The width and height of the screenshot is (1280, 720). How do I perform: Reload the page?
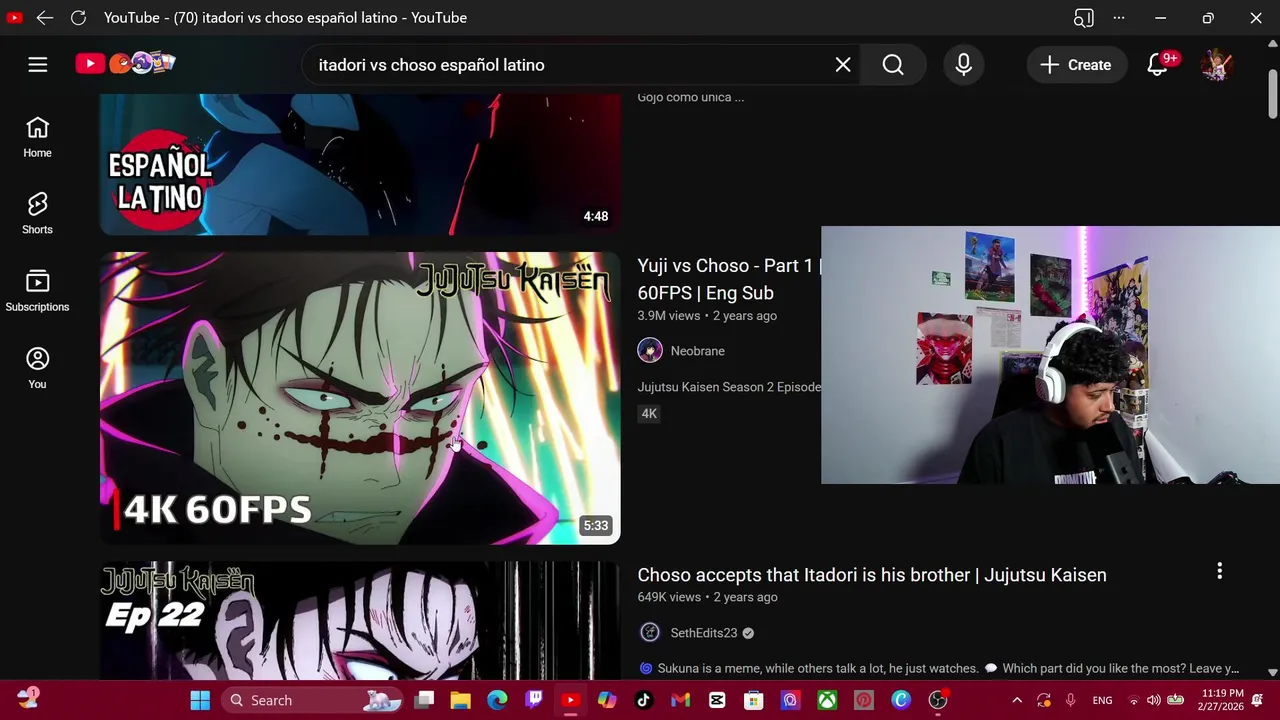coord(78,18)
